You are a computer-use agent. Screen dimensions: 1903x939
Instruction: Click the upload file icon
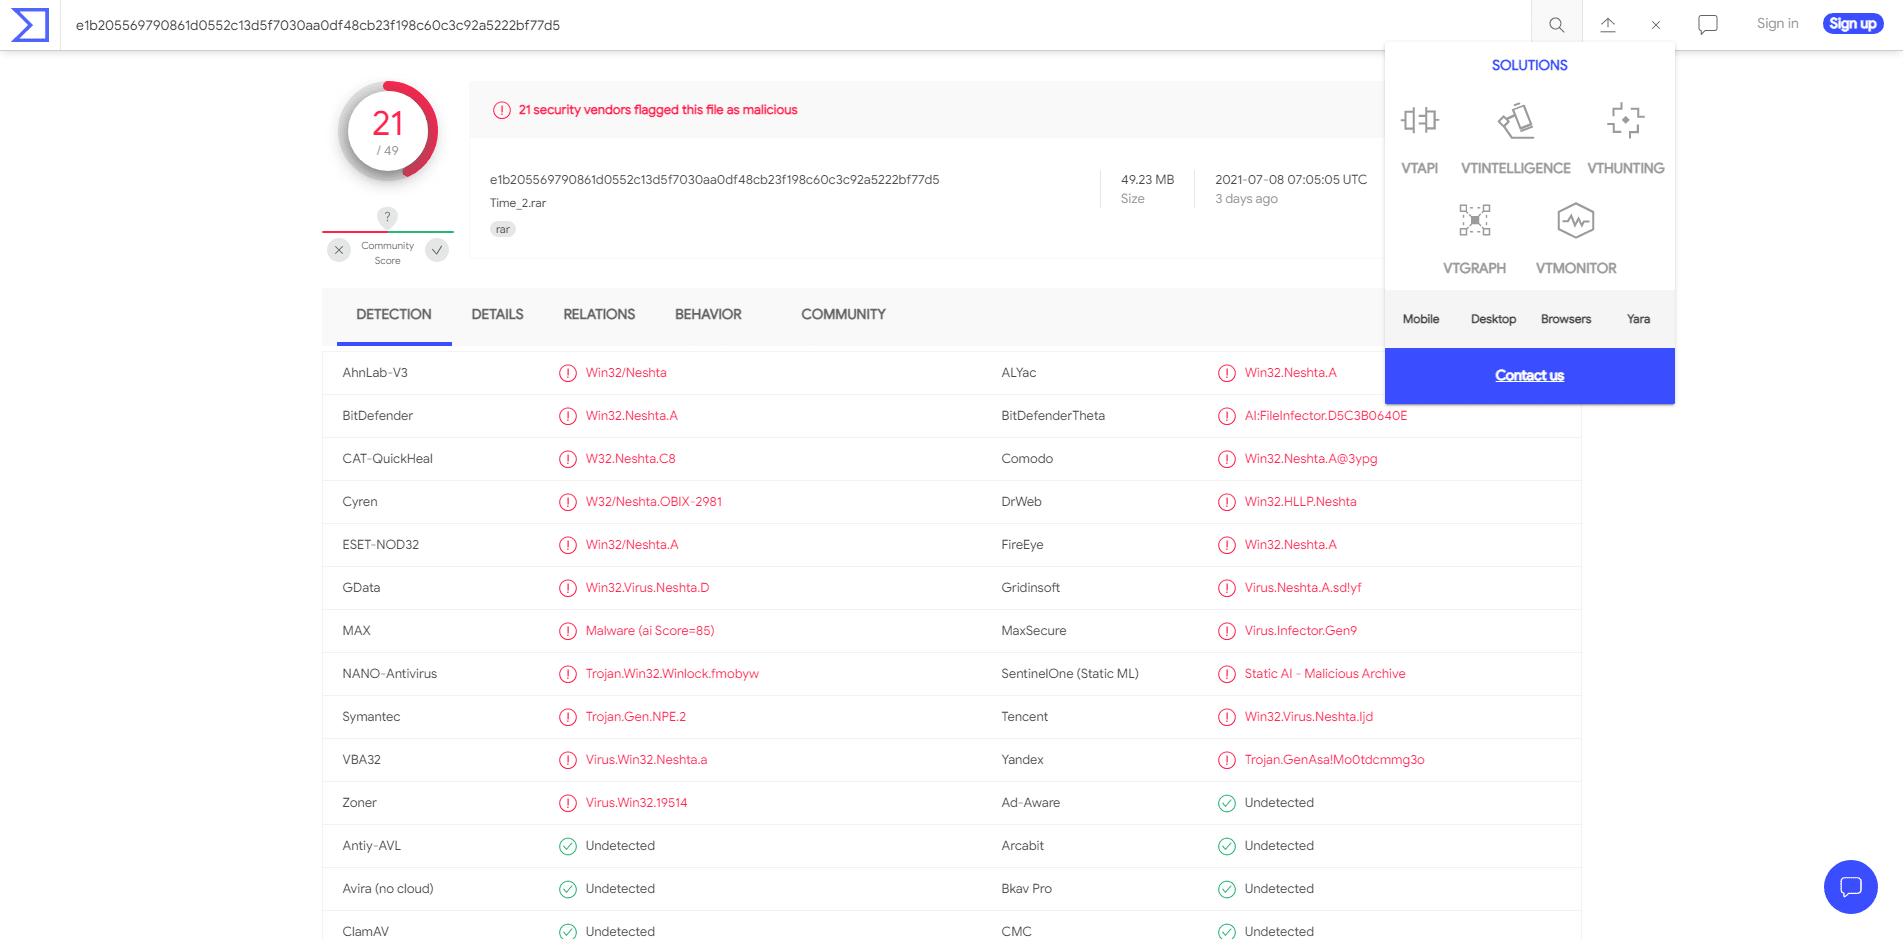coord(1607,25)
